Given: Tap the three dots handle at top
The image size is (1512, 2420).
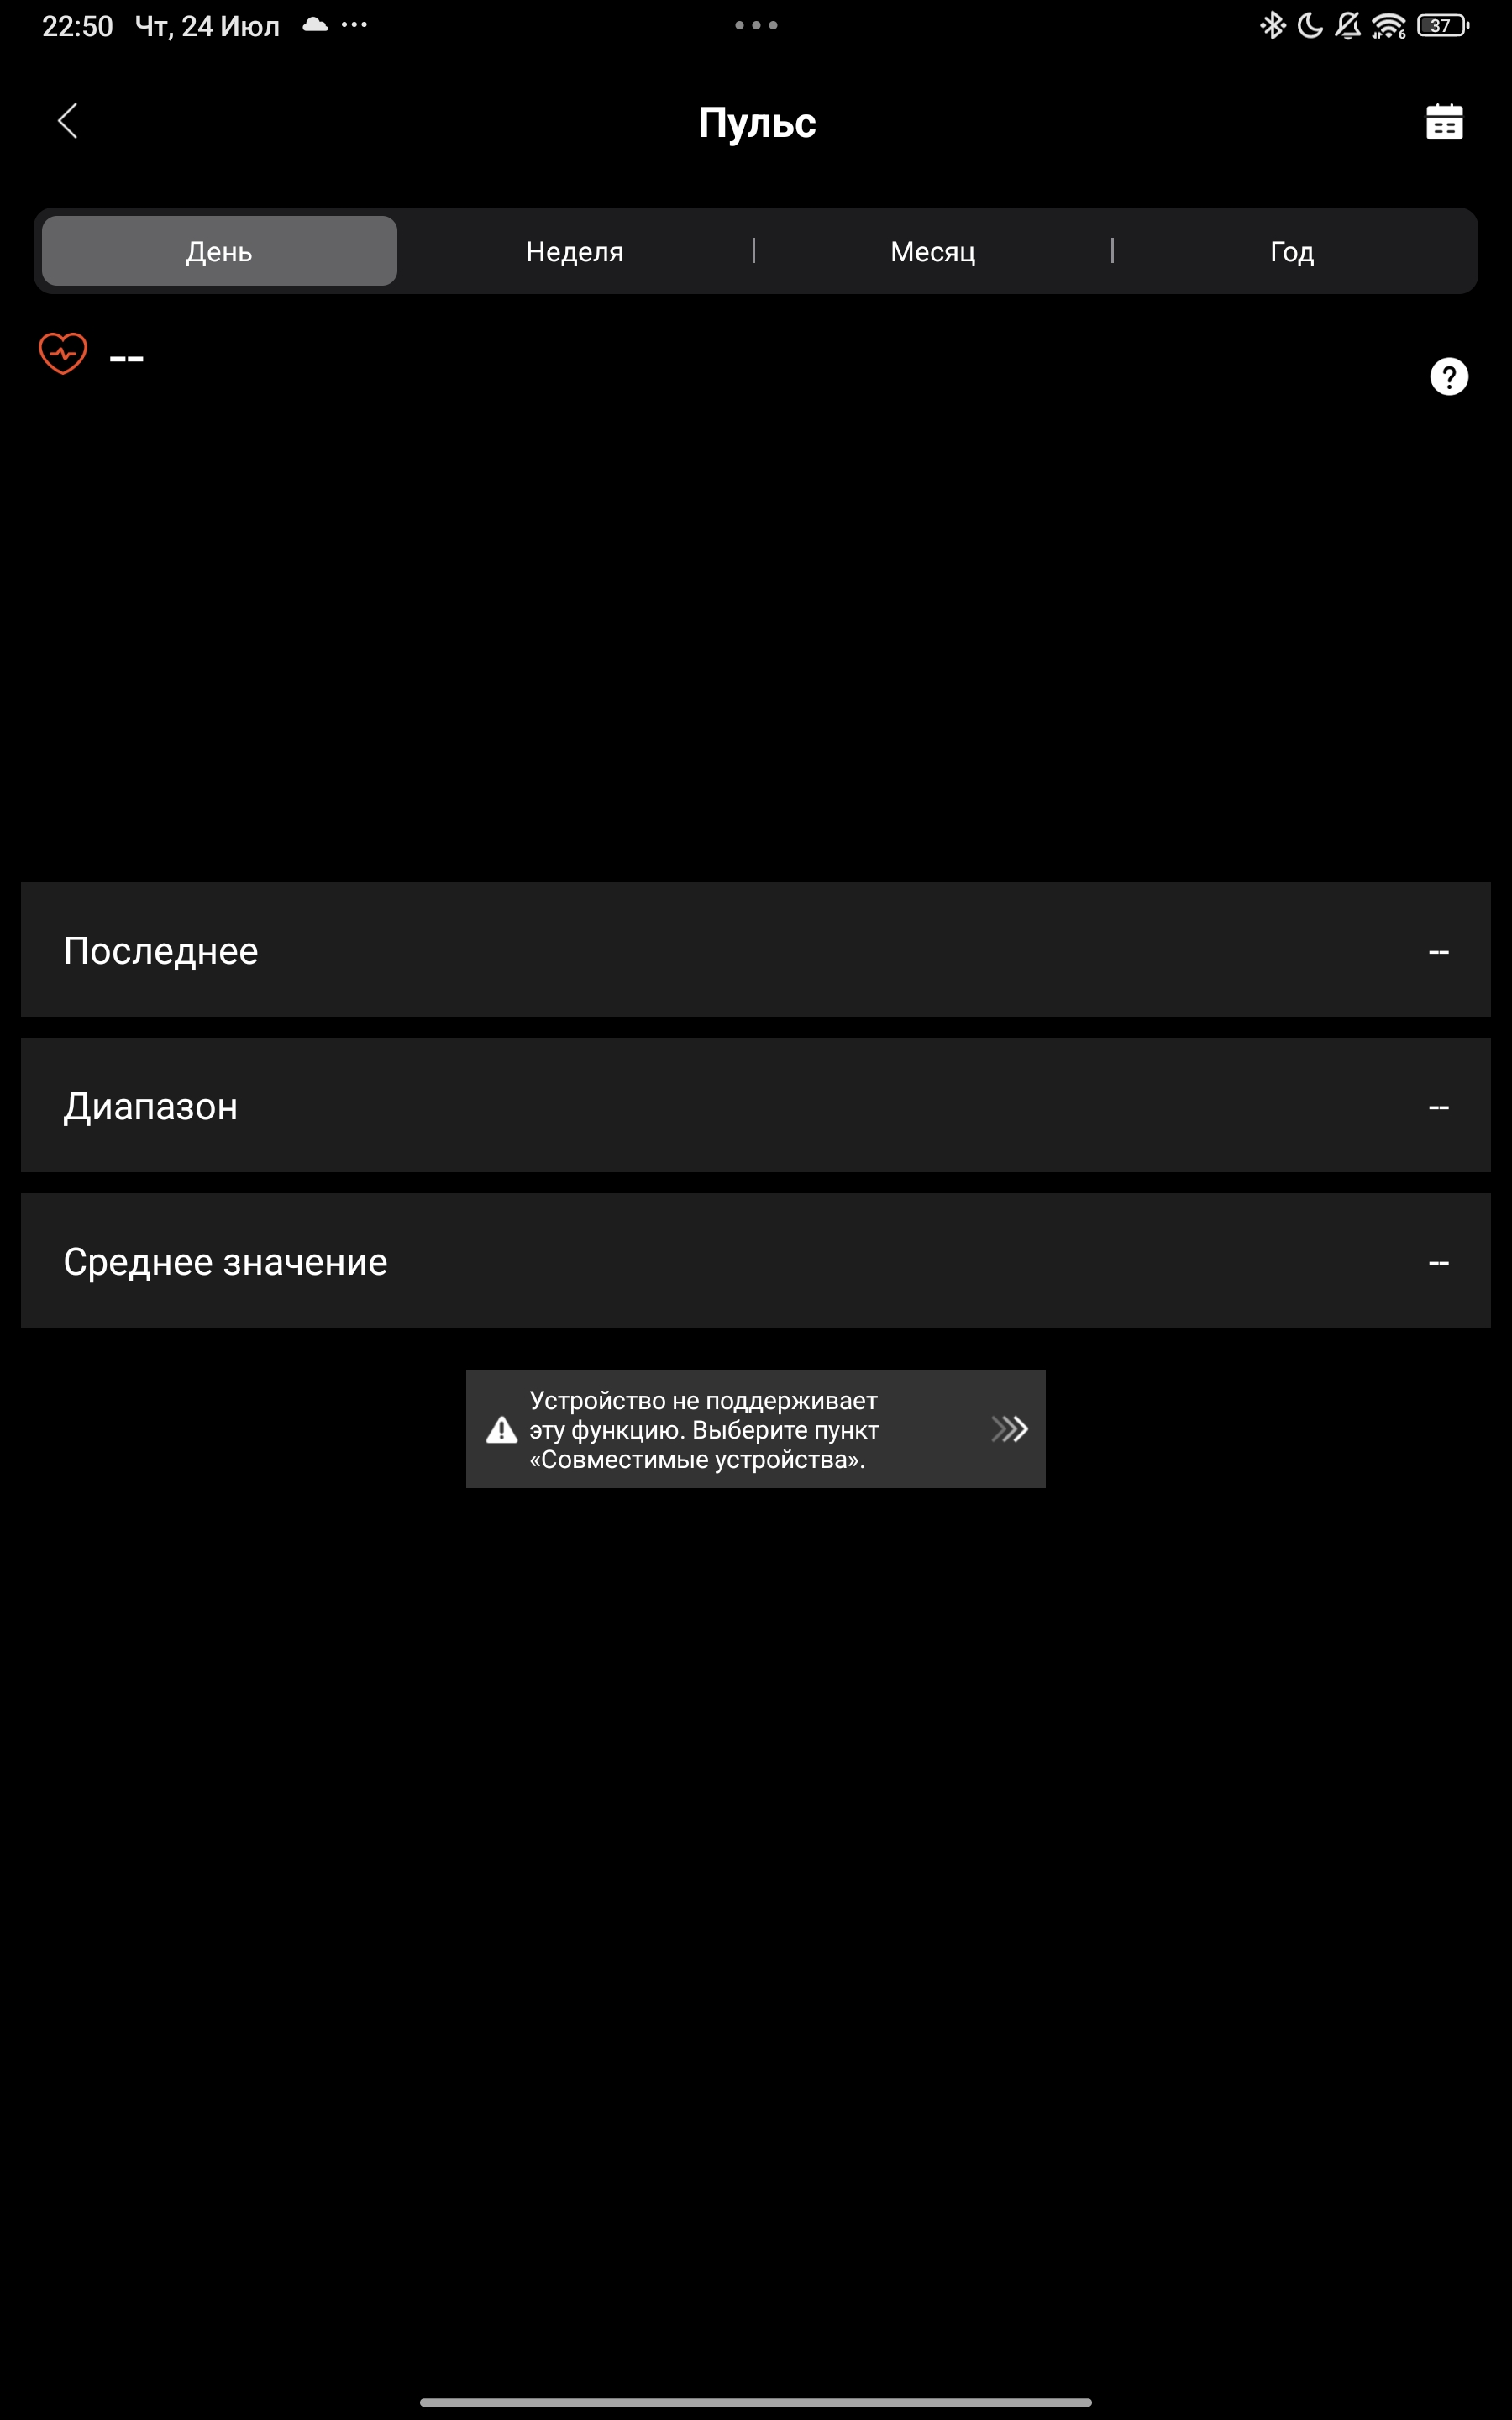Looking at the screenshot, I should point(756,25).
